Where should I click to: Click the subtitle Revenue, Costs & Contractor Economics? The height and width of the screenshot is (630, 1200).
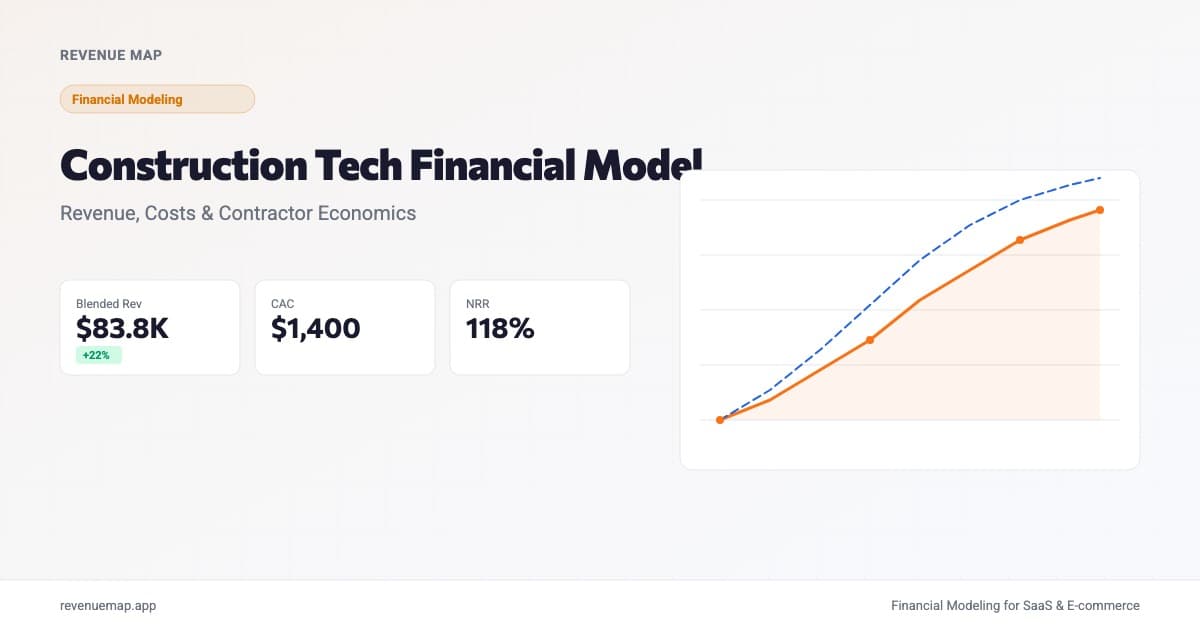[238, 213]
